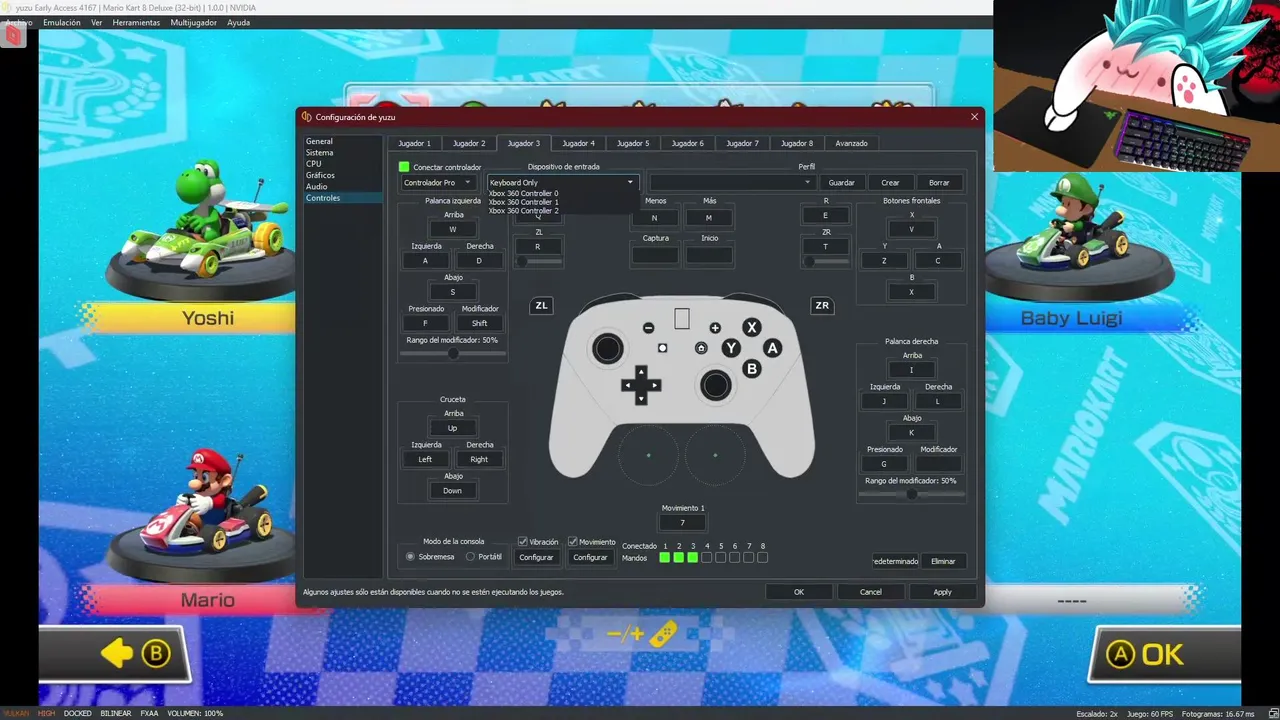Viewport: 1280px width, 720px height.
Task: Open the Herramientas menu
Action: point(136,22)
